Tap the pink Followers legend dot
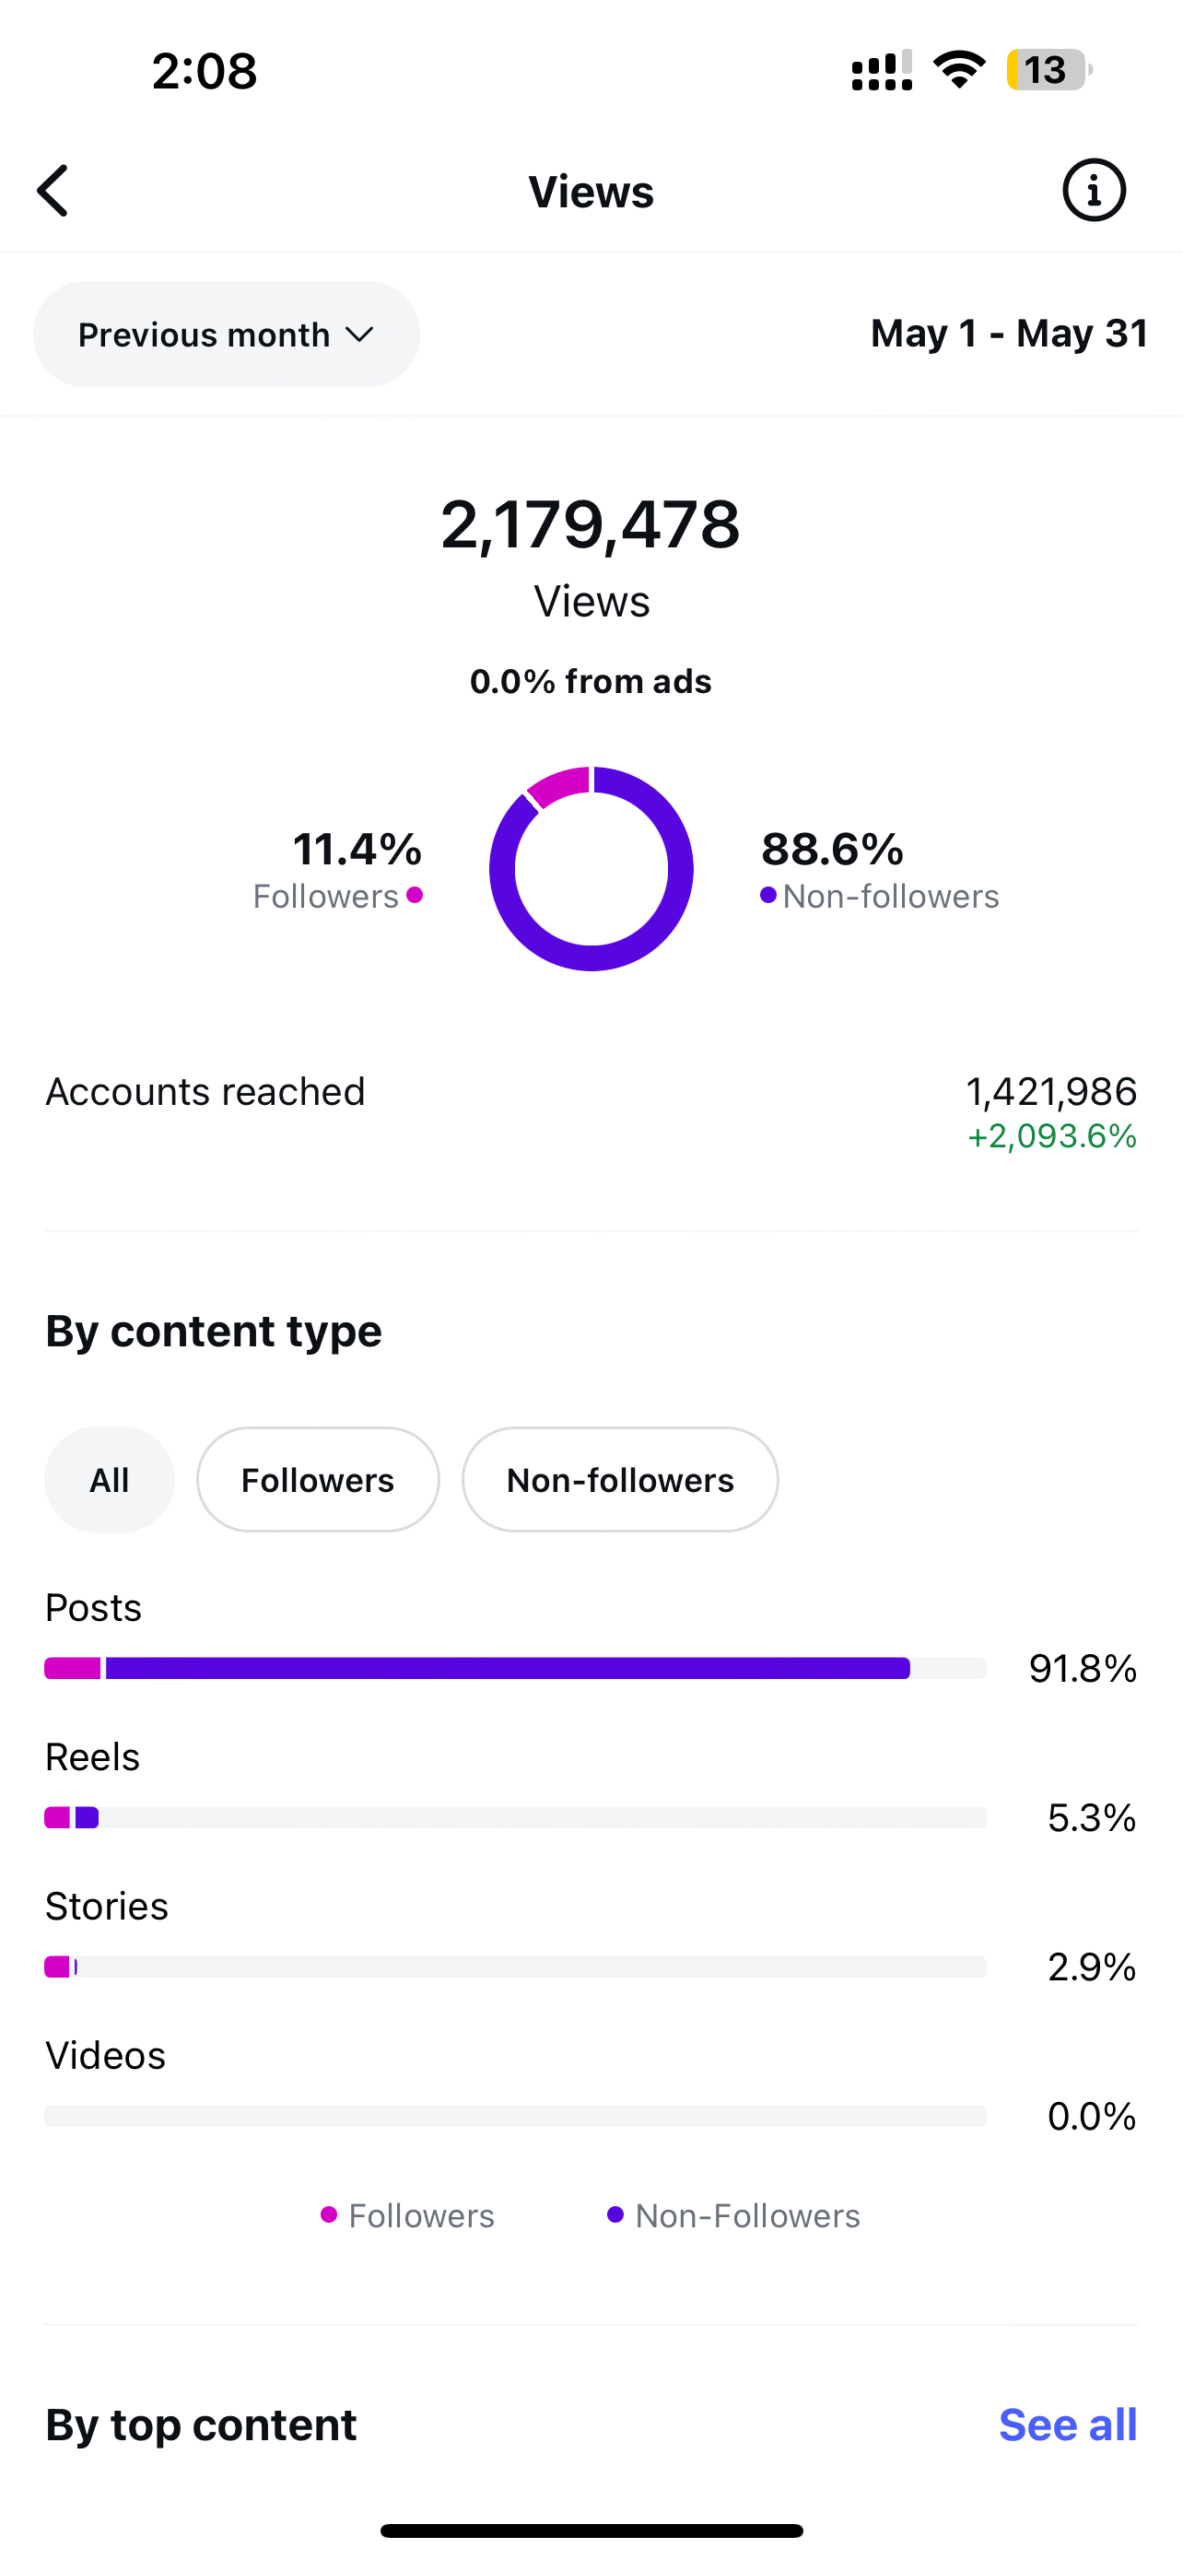The image size is (1183, 2560). click(329, 2214)
